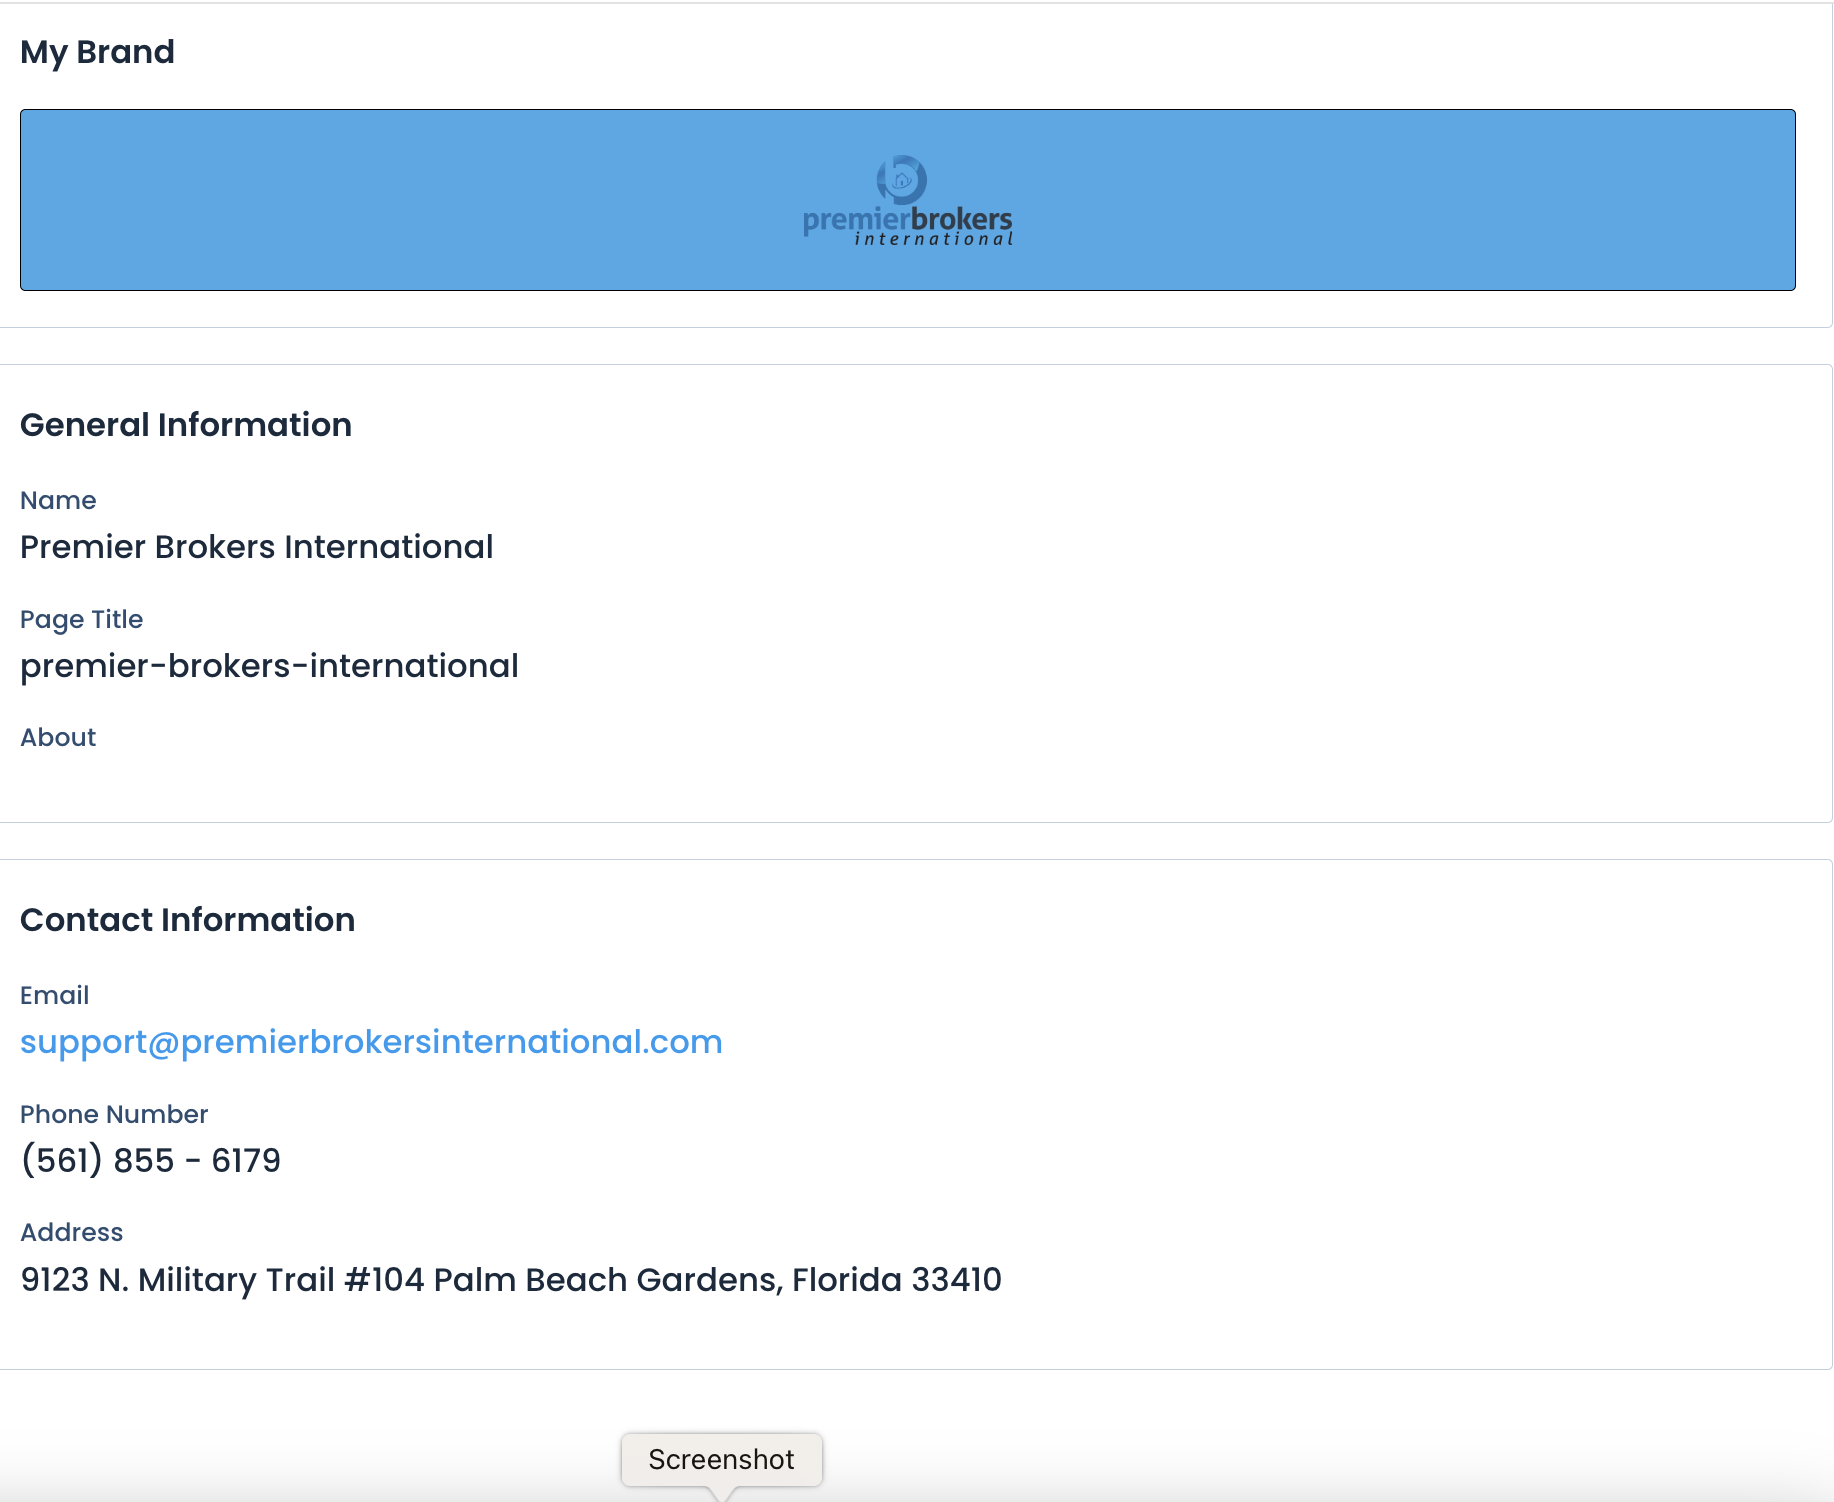This screenshot has height=1502, width=1834.
Task: Select the General Information heading
Action: coord(186,425)
